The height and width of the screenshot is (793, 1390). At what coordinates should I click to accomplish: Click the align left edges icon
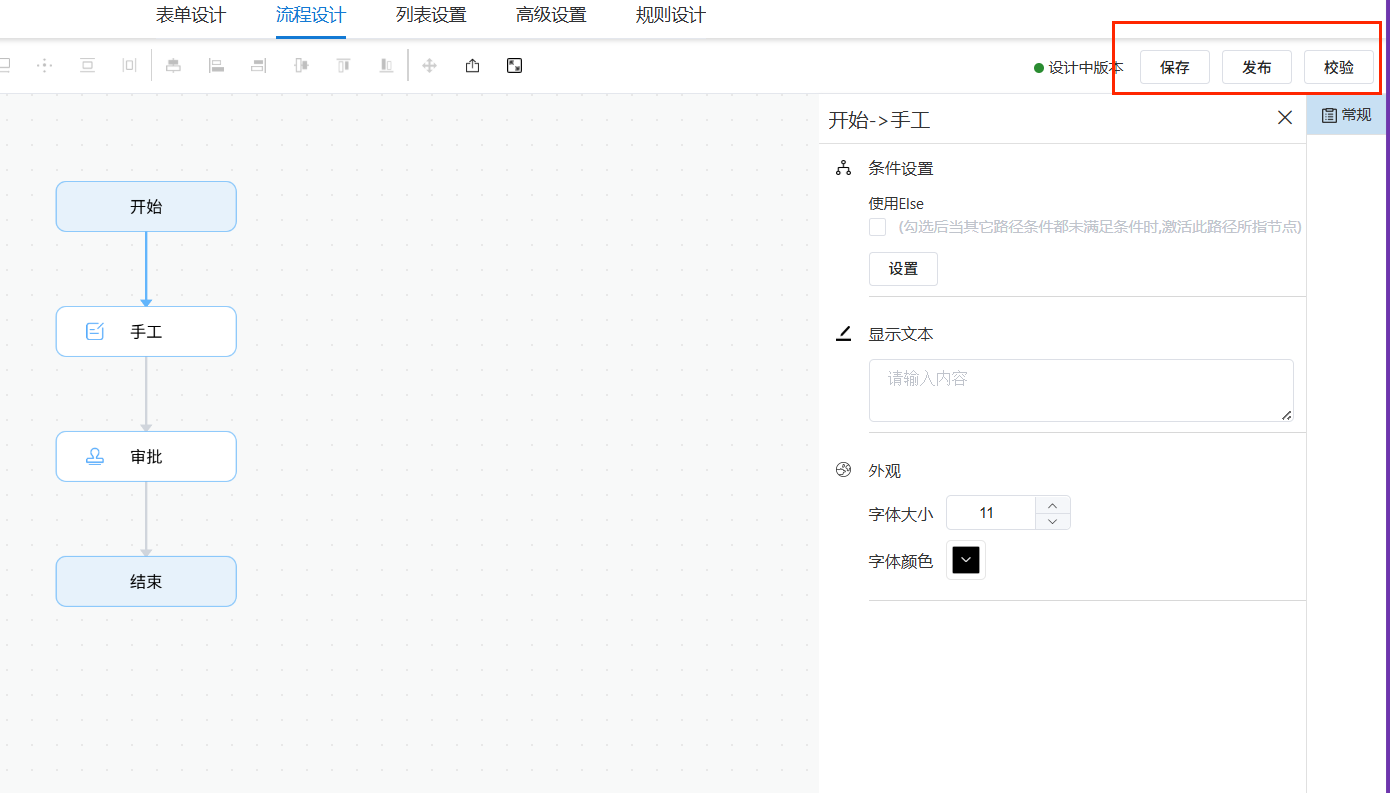point(216,66)
